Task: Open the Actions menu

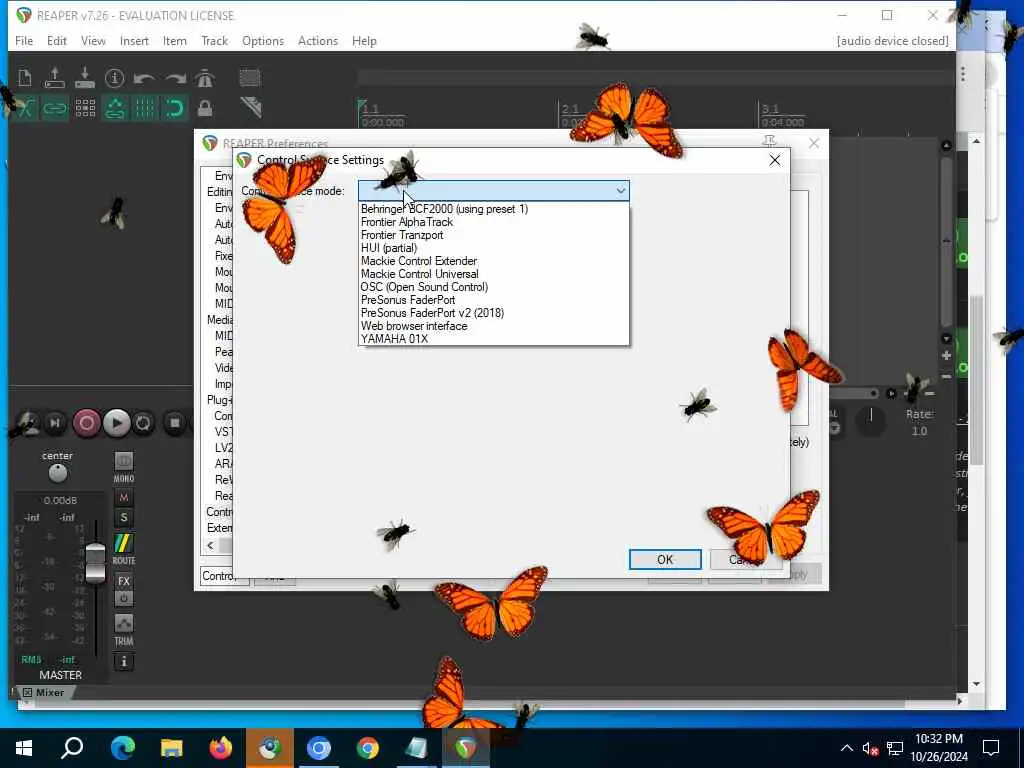Action: [x=317, y=40]
